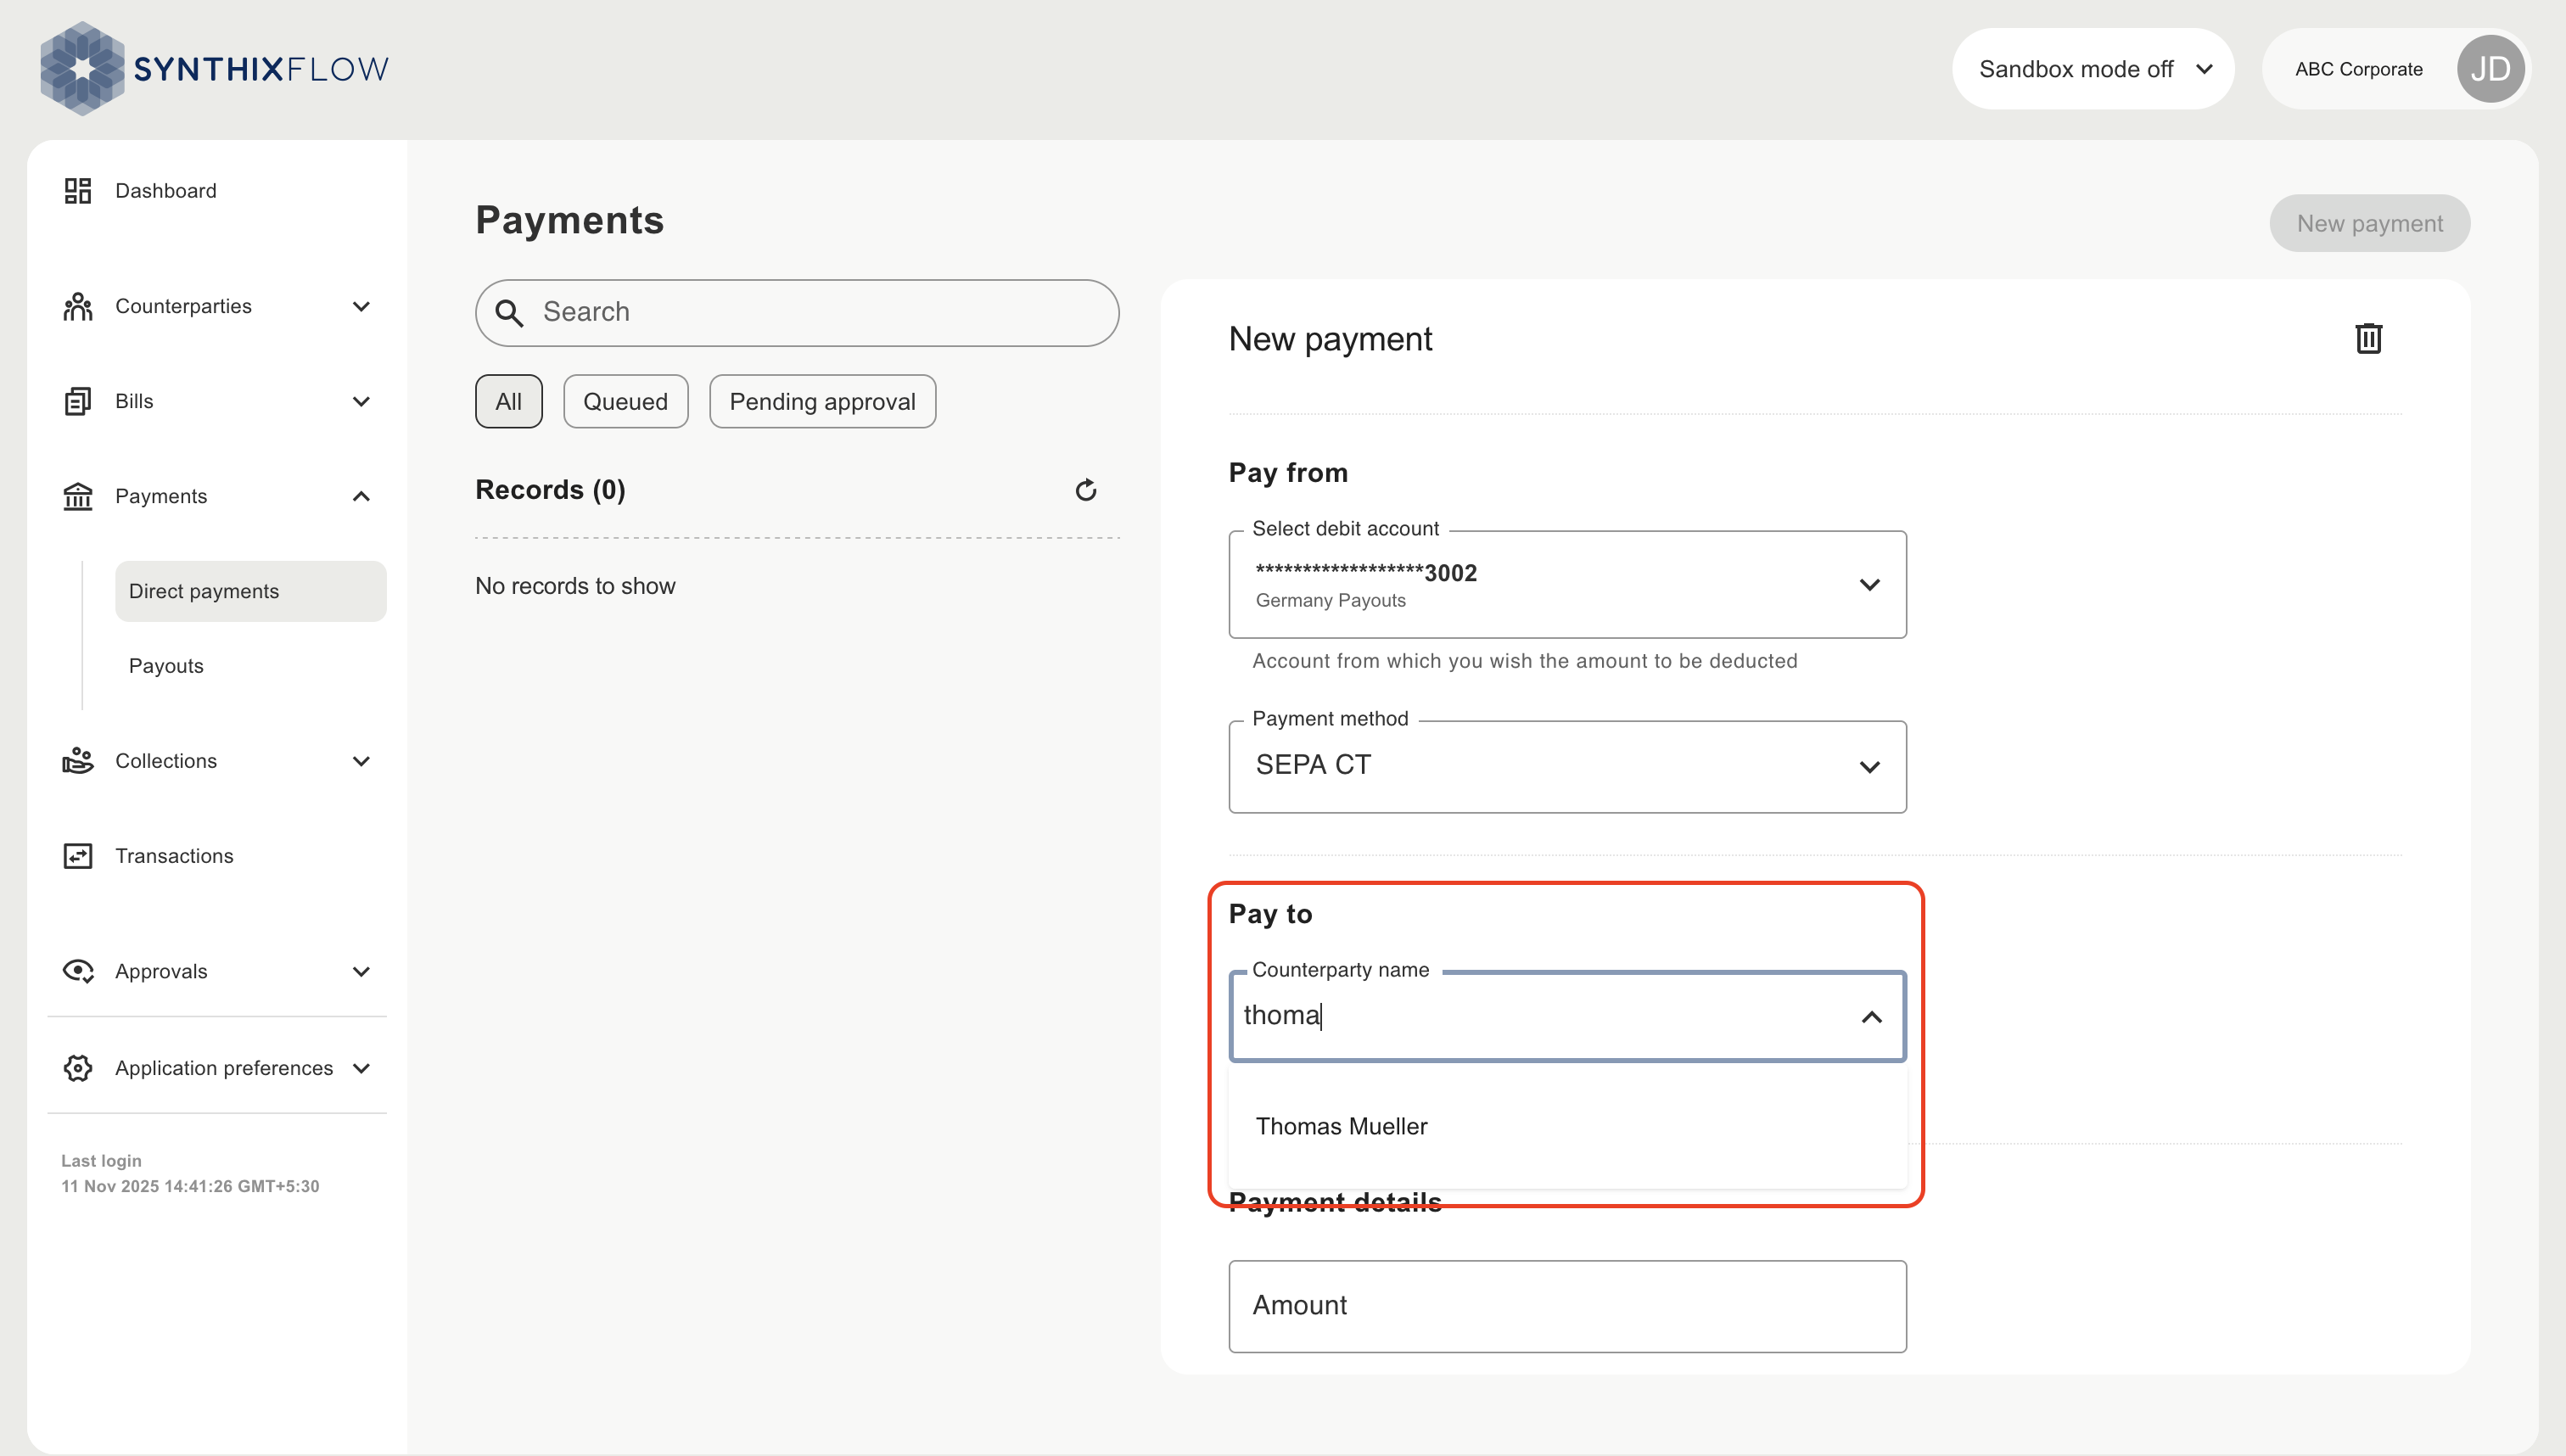Click the New payment button
The image size is (2566, 1456).
pyautogui.click(x=2369, y=223)
